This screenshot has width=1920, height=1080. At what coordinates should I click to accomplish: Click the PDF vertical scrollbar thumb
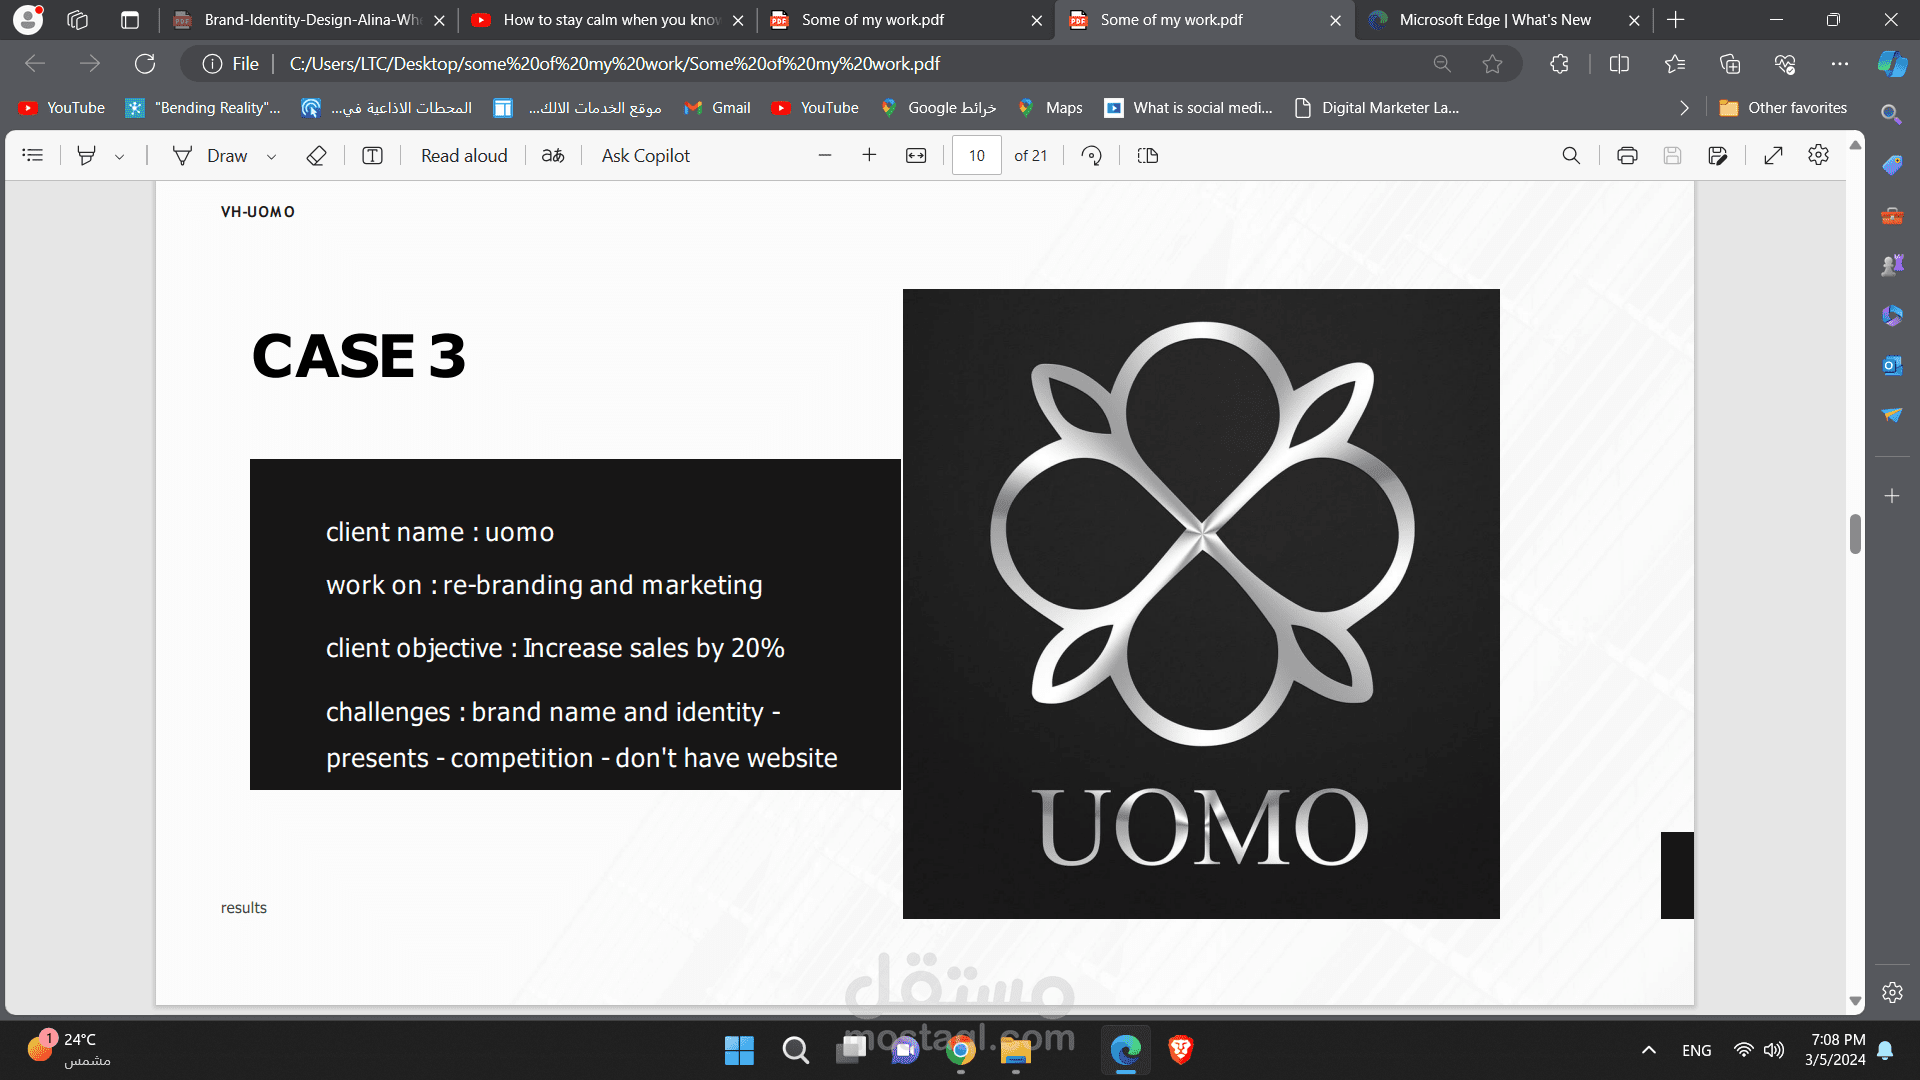click(1855, 533)
